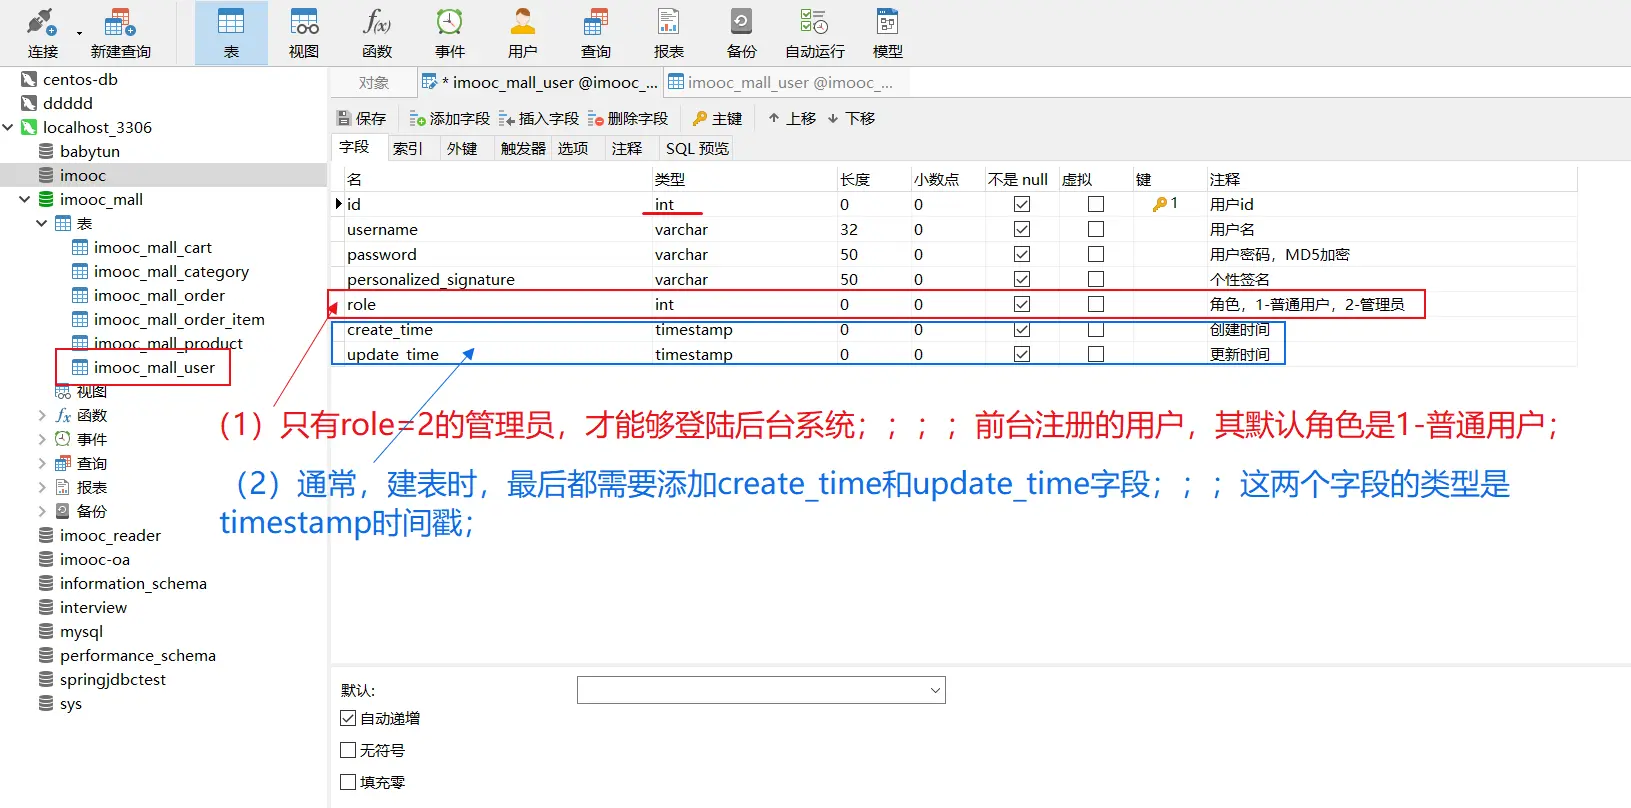Open the 视图 views toolbar icon
The image size is (1631, 808).
tap(304, 33)
